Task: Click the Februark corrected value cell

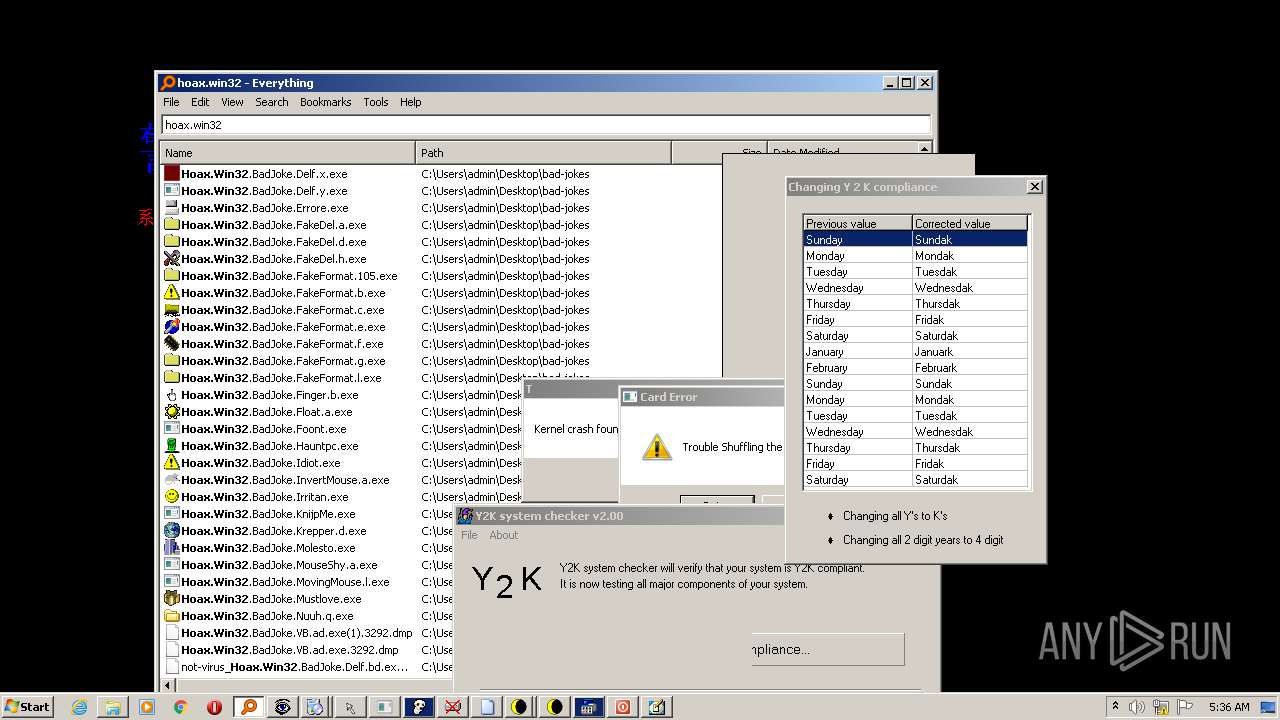Action: [969, 368]
